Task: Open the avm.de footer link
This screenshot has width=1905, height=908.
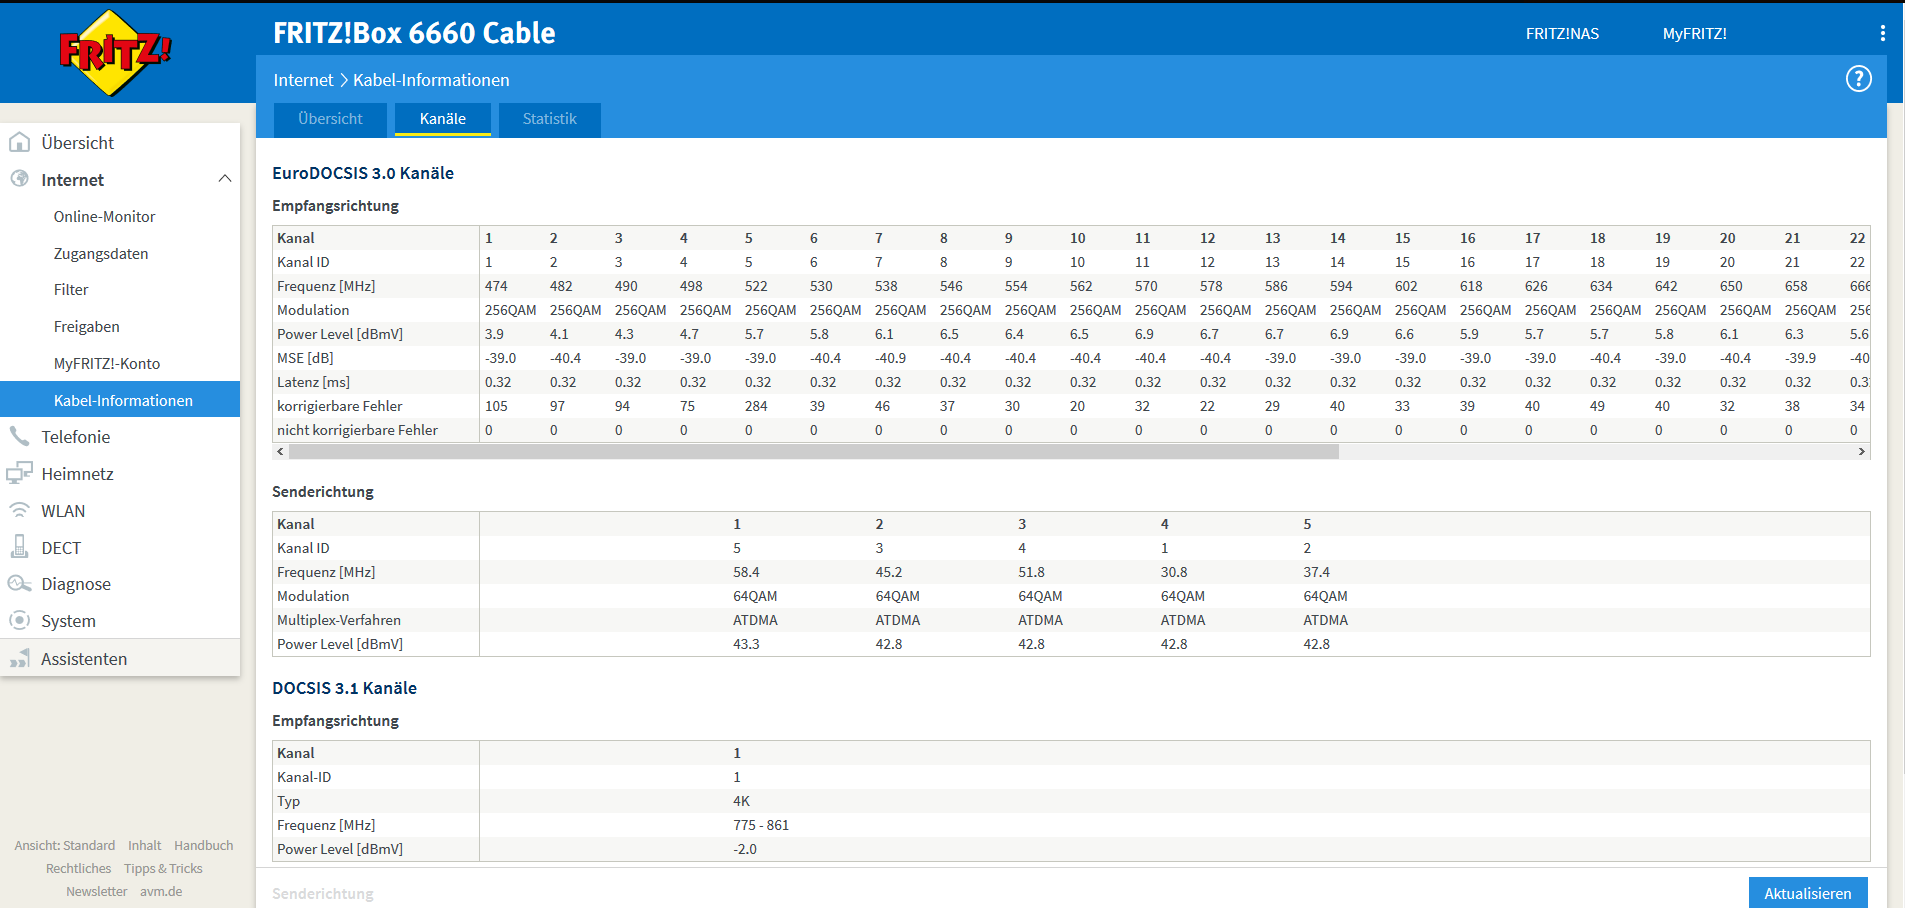Action: point(161,891)
